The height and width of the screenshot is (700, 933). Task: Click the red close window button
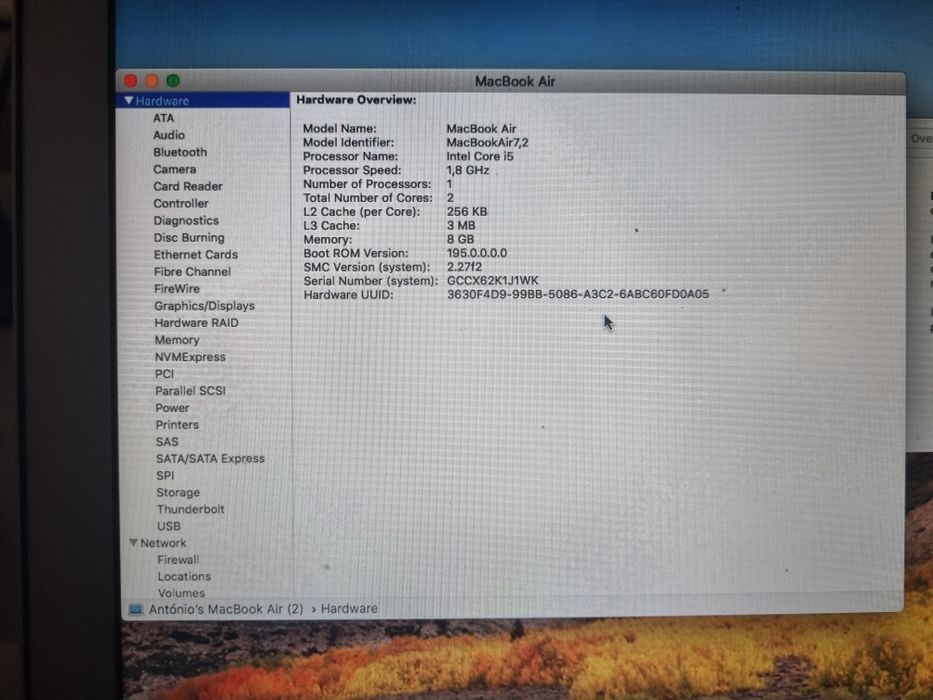click(x=131, y=81)
